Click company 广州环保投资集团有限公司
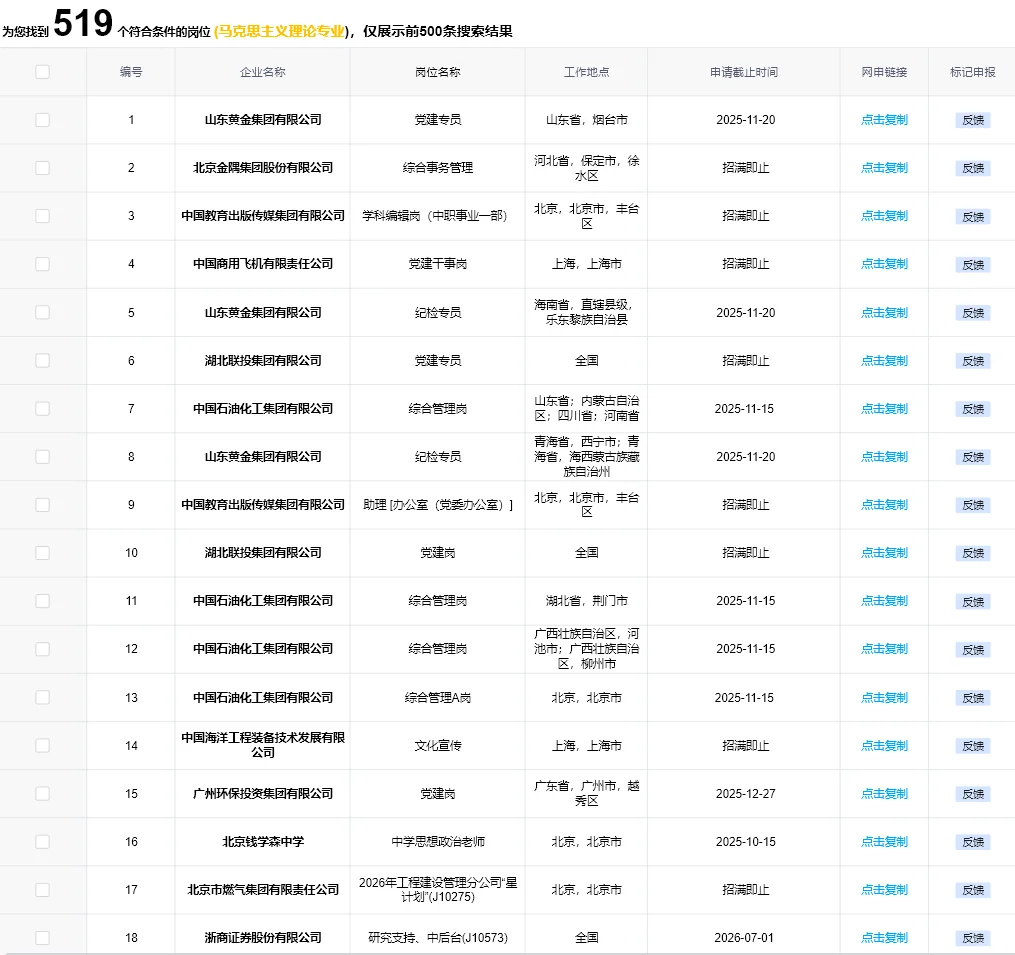Screen dimensions: 1015x955 (x=263, y=794)
